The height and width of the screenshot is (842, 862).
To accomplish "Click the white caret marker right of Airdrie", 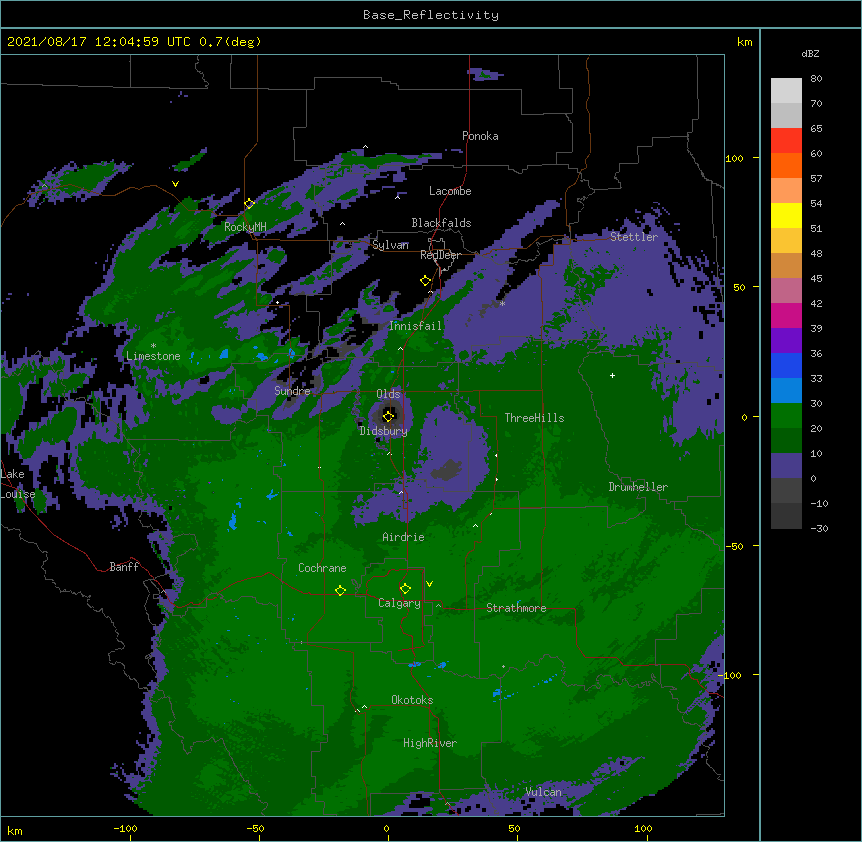I will (x=476, y=526).
